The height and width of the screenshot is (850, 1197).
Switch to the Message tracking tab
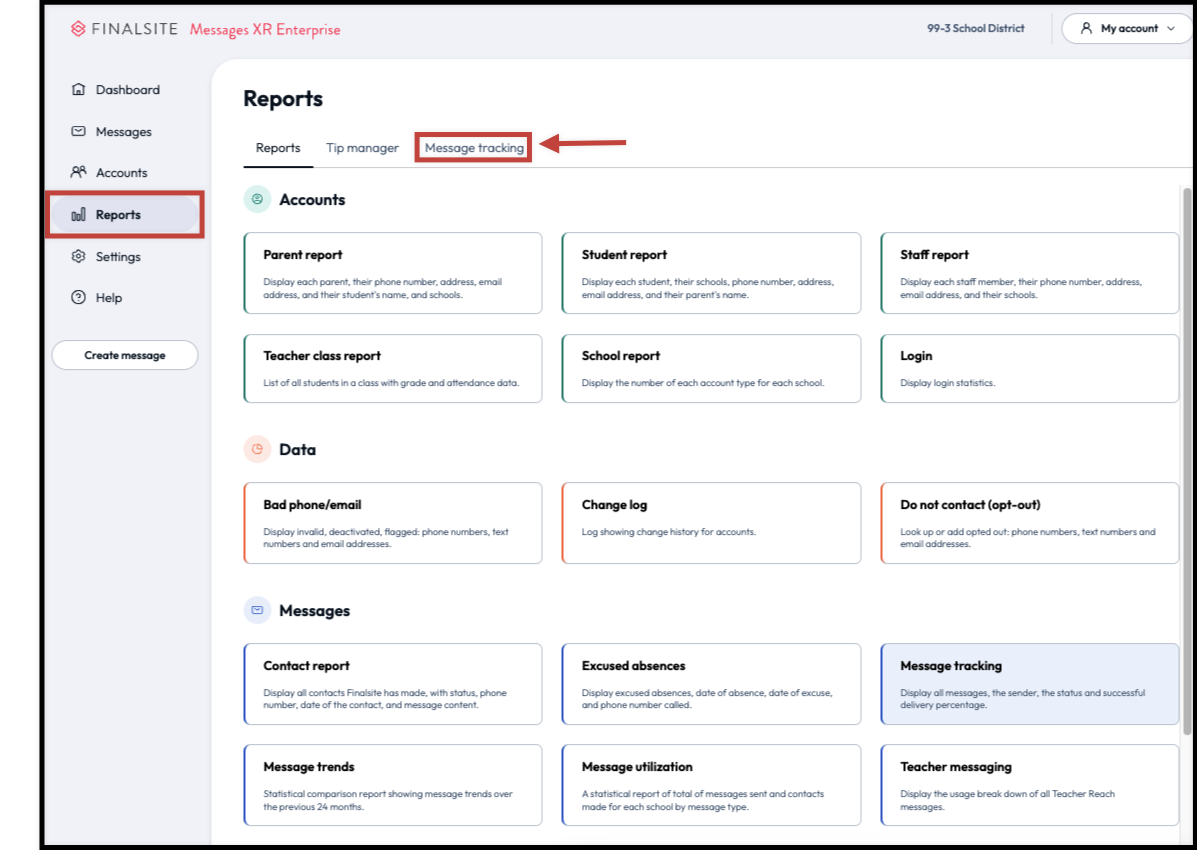click(x=474, y=148)
